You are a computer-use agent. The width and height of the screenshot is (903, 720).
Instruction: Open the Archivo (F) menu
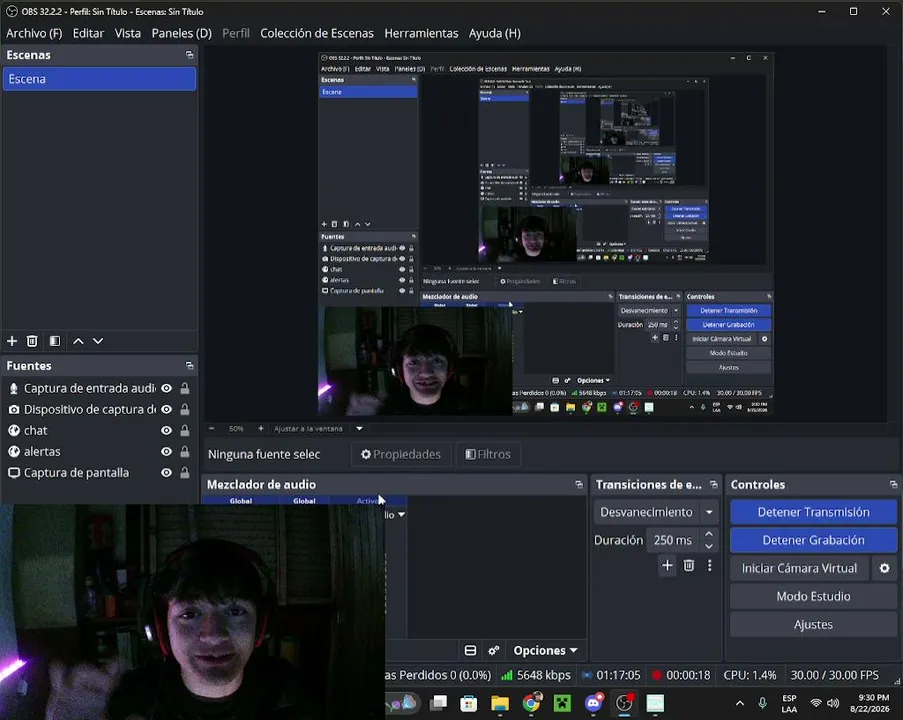pos(34,33)
